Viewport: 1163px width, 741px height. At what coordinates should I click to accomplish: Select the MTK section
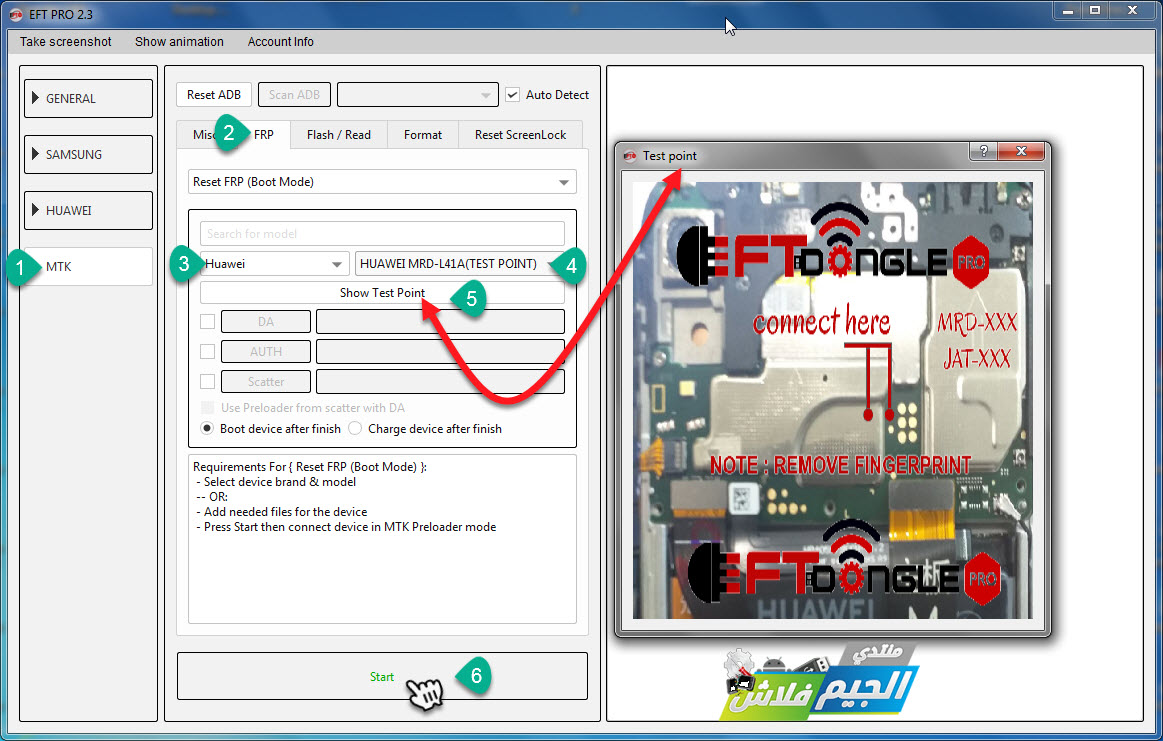pyautogui.click(x=88, y=266)
